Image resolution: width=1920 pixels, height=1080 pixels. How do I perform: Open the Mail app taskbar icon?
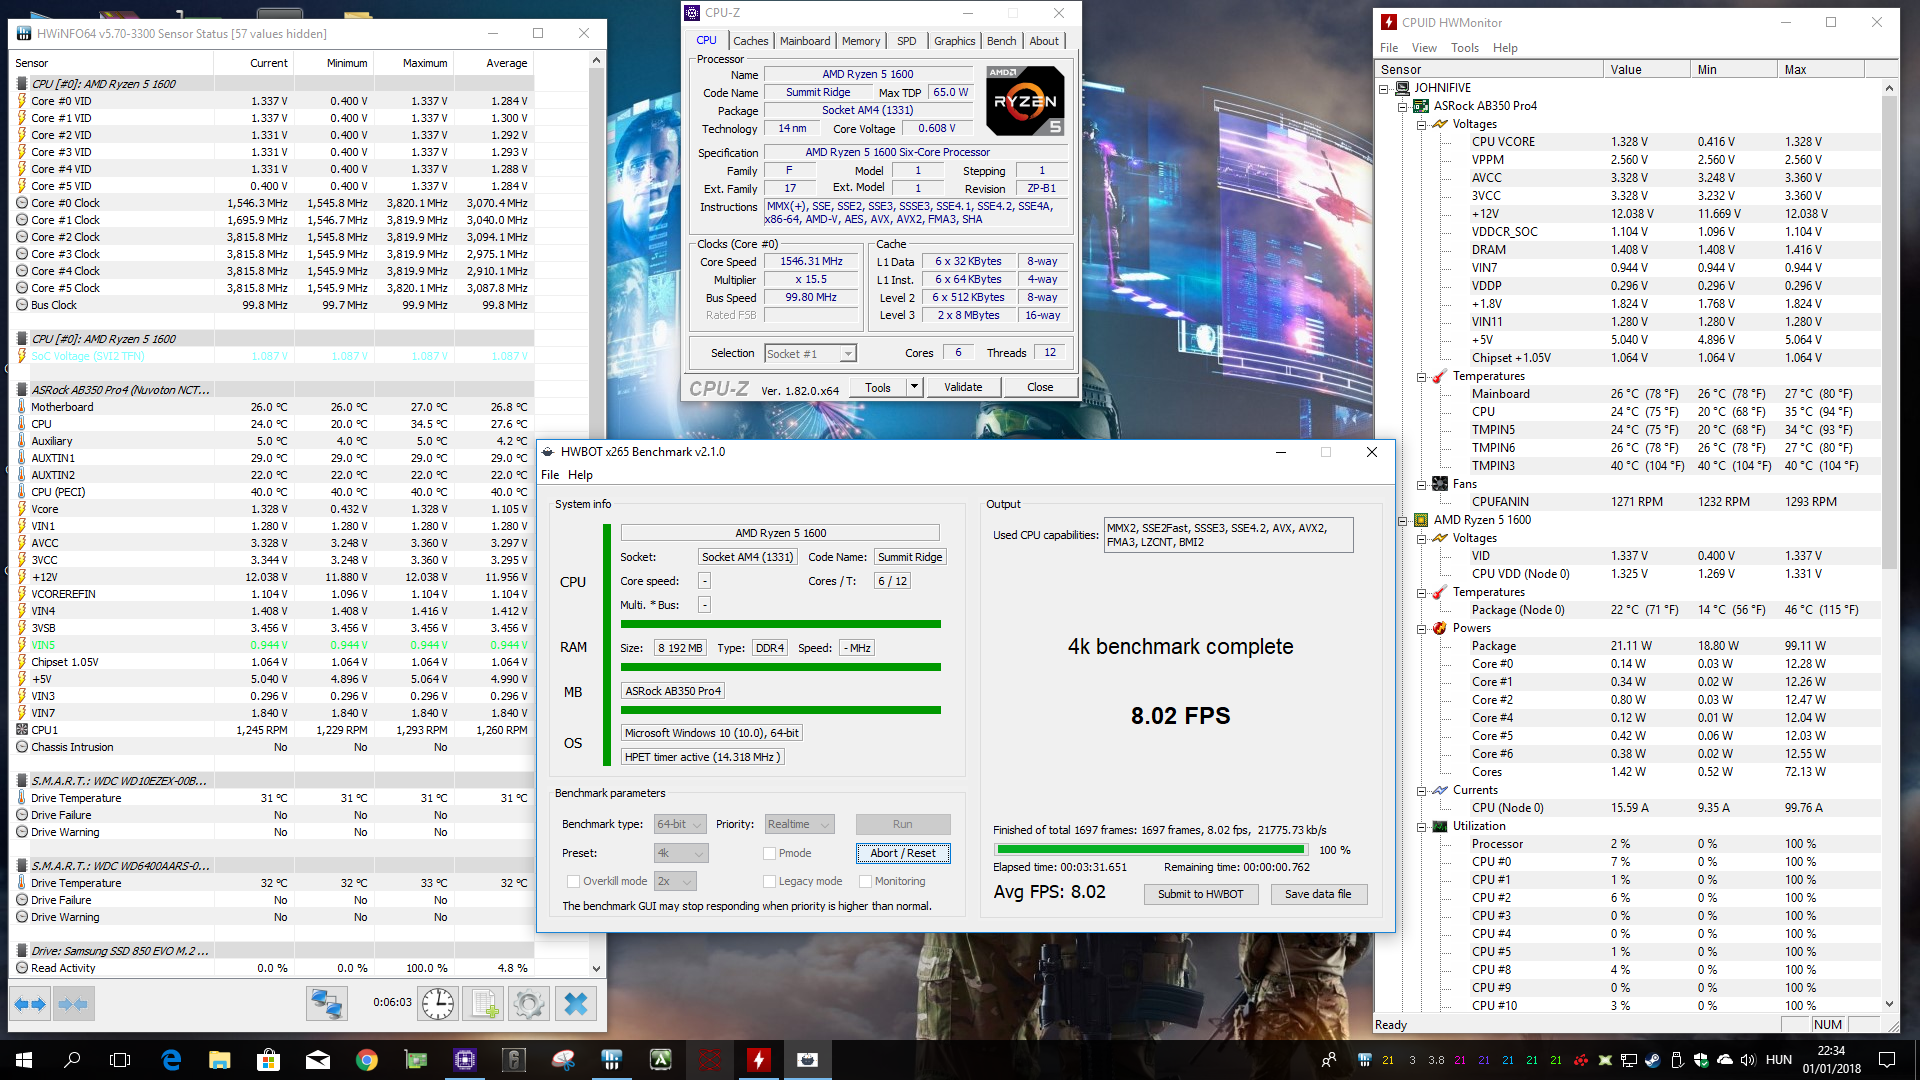point(318,1060)
